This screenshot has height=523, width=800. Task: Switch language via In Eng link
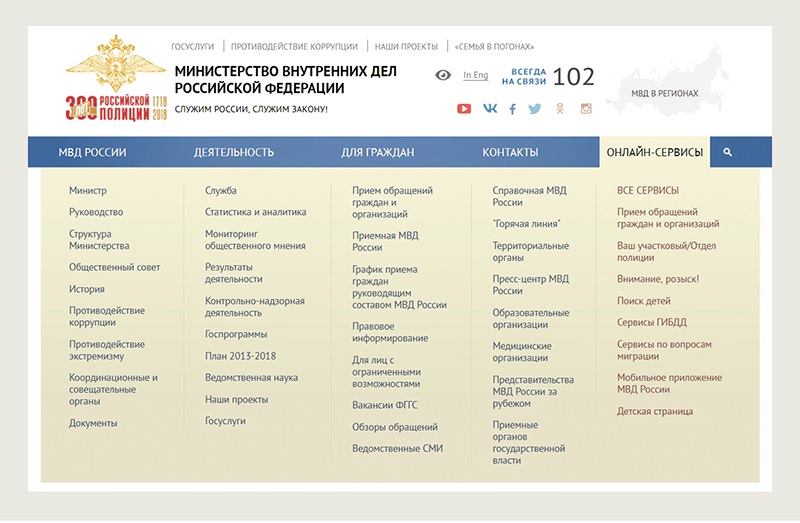476,75
